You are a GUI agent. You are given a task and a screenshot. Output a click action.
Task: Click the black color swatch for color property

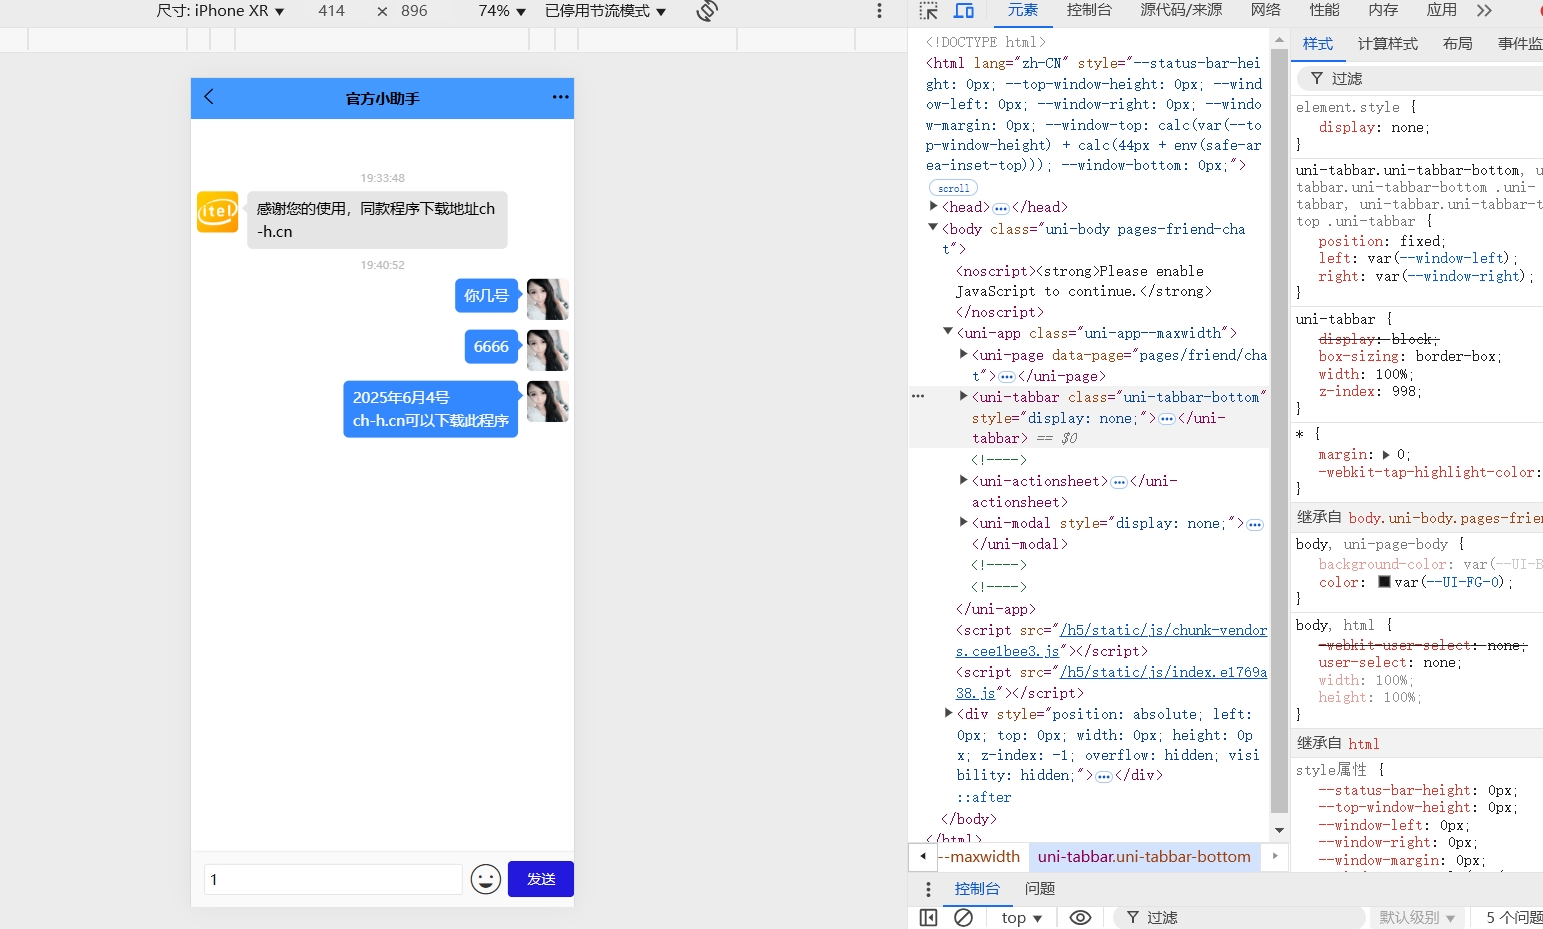[1384, 581]
